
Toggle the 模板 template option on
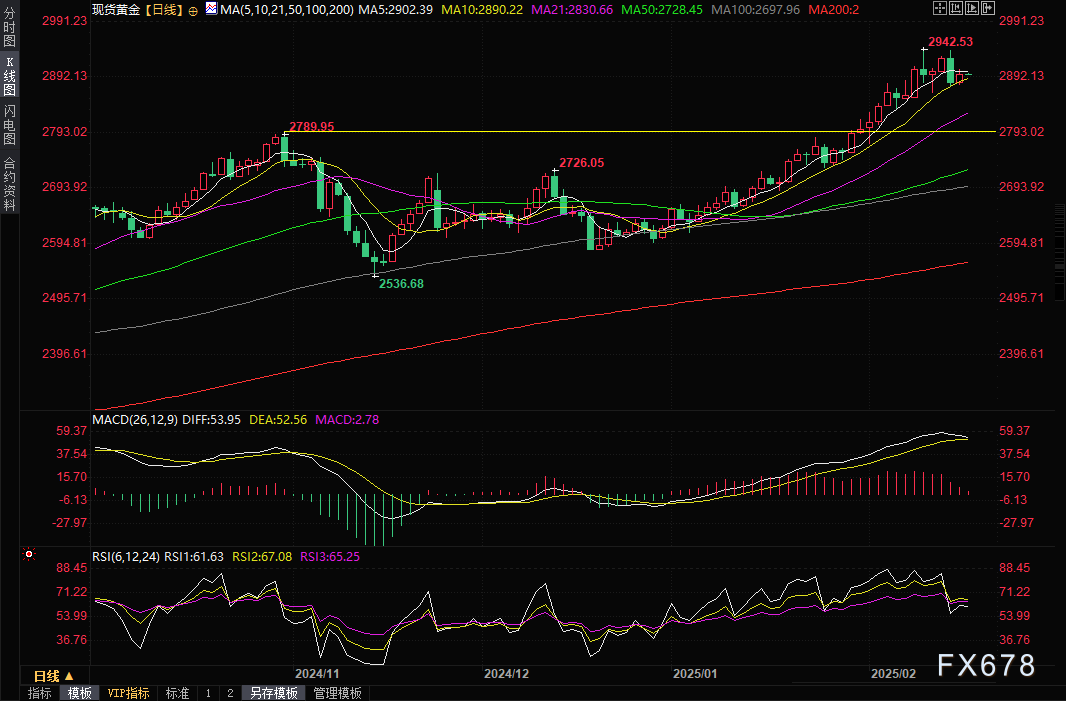click(80, 692)
